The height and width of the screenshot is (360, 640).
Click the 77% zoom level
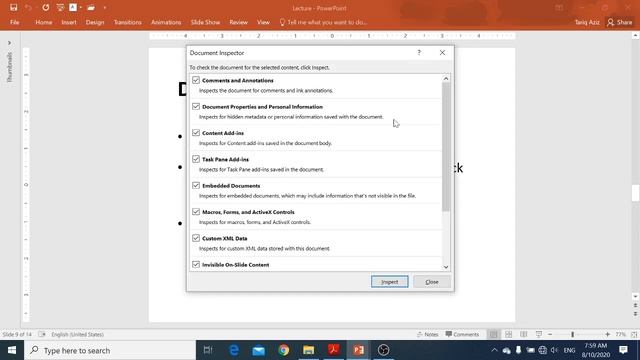(x=621, y=334)
